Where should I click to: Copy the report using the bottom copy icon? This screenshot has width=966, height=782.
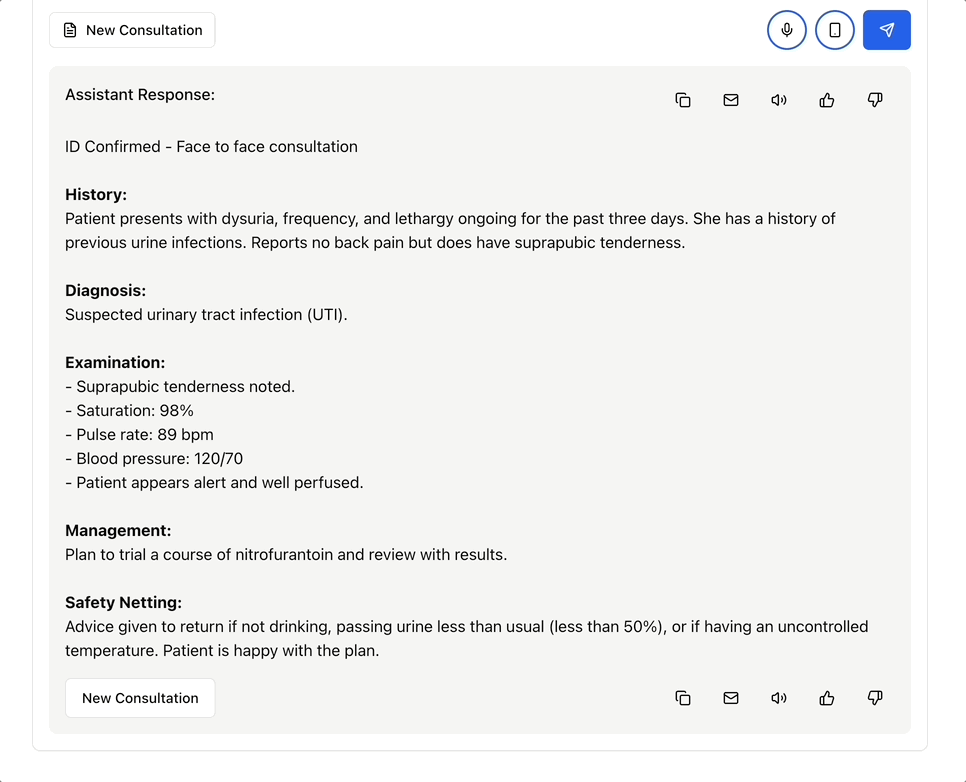pos(683,698)
